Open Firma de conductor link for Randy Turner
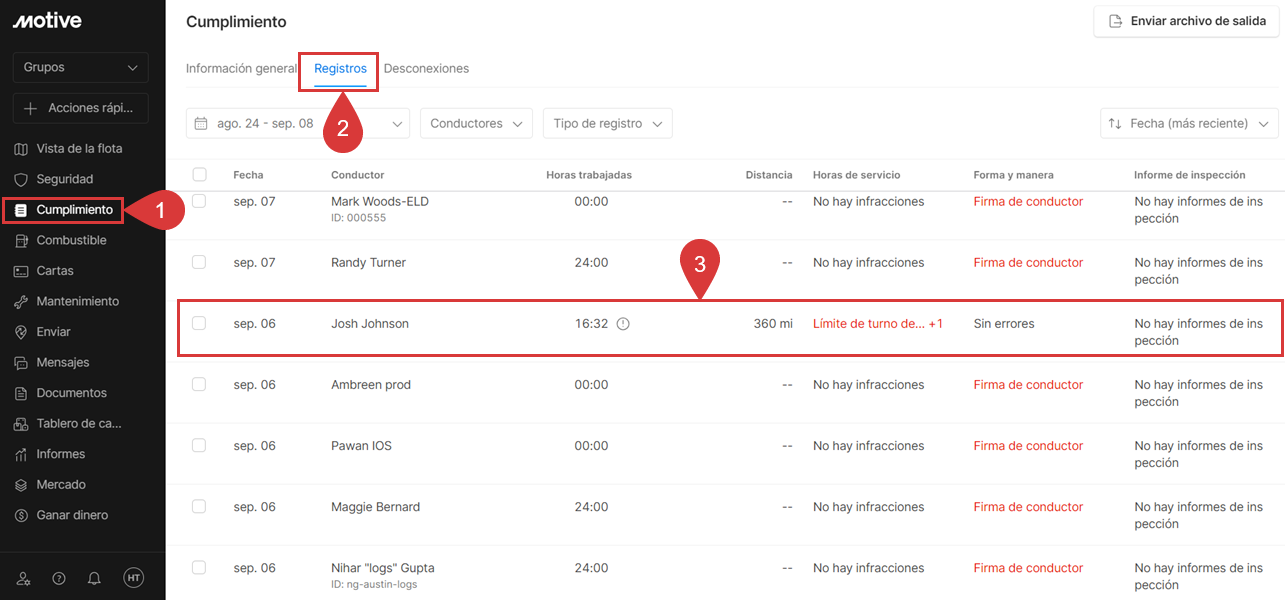1285x600 pixels. coord(1028,263)
